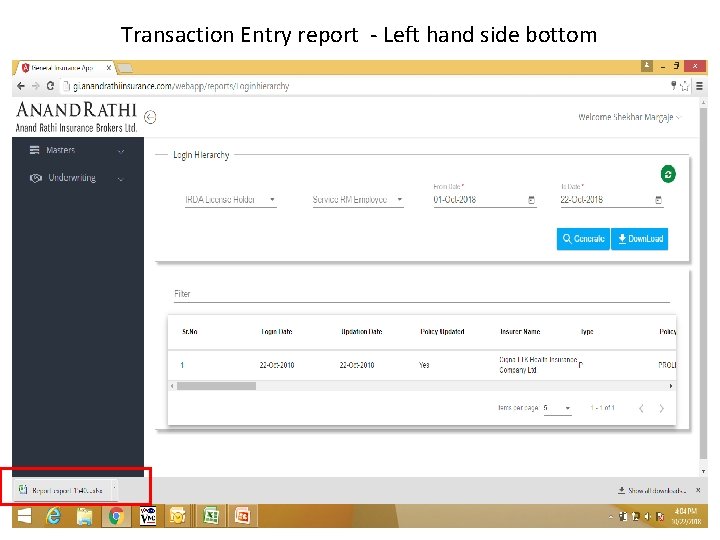This screenshot has height=540, width=720.
Task: Close the downloads bar
Action: coord(698,490)
